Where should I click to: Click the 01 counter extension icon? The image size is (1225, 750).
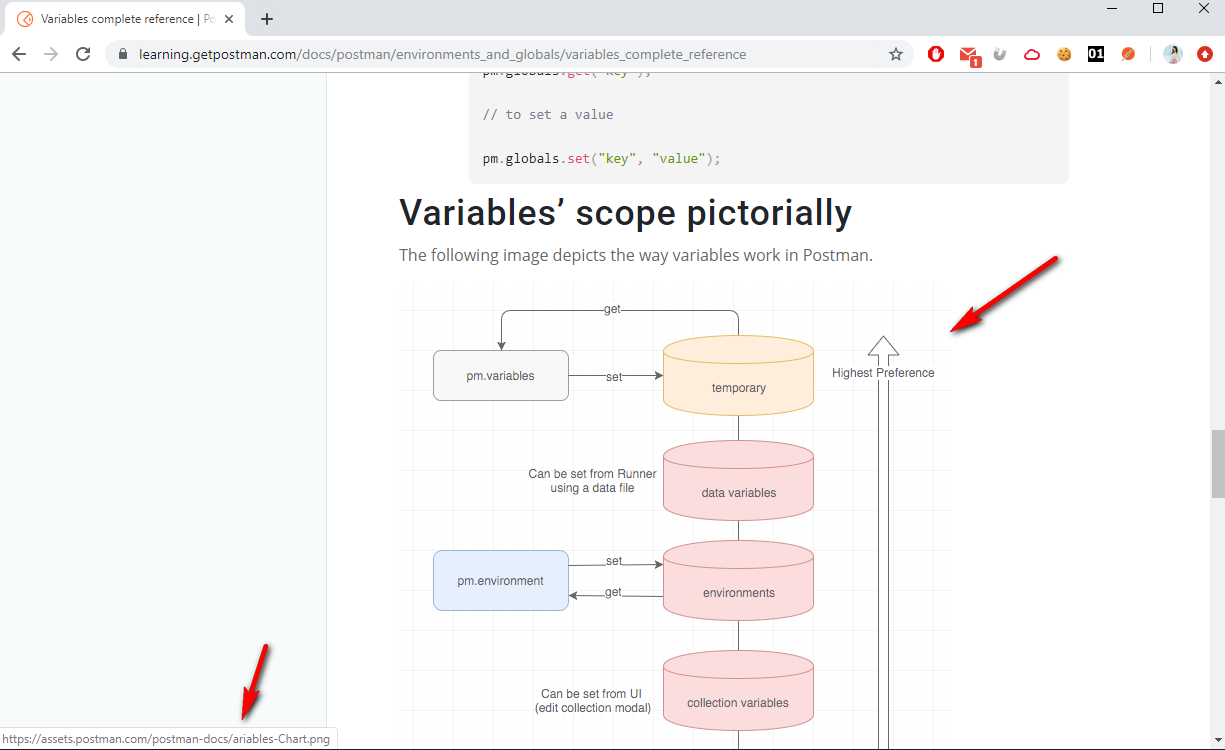(x=1096, y=54)
